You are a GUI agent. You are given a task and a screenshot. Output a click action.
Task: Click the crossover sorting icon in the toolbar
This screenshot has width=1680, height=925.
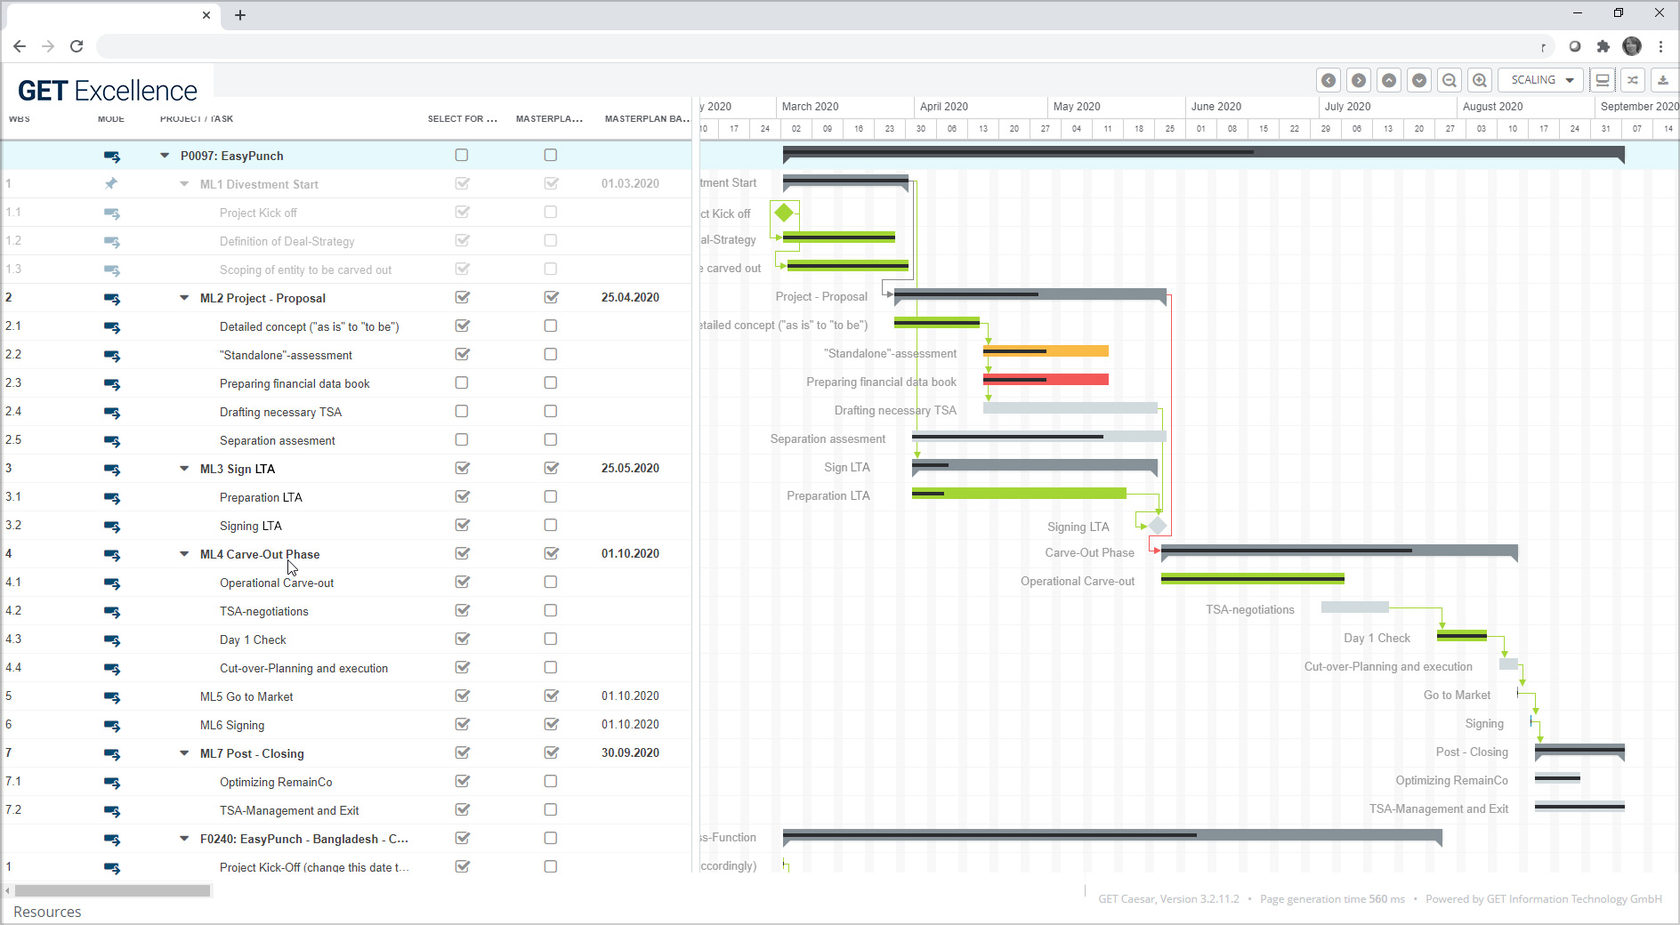coord(1632,80)
